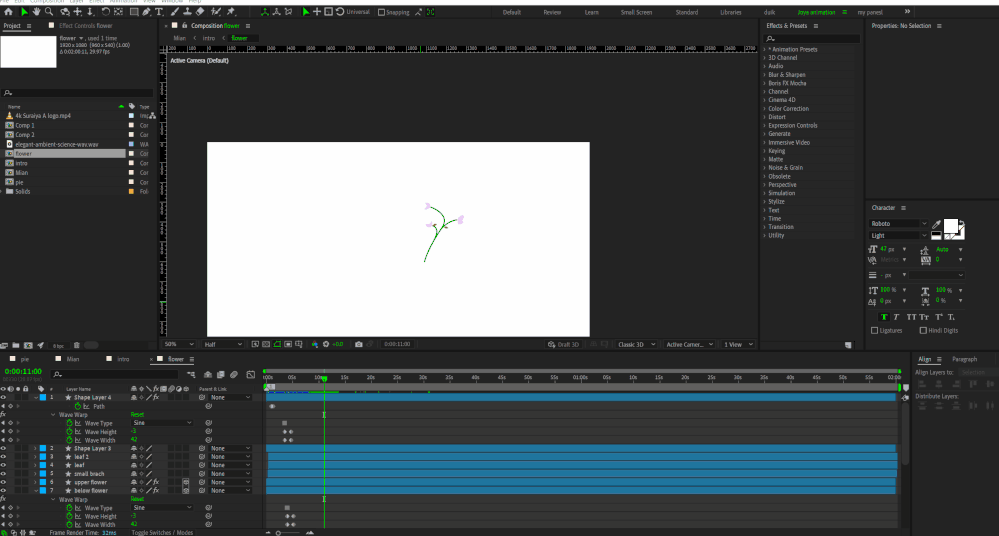Click the Faux Bold T button
Image resolution: width=999 pixels, height=536 pixels.
click(884, 317)
